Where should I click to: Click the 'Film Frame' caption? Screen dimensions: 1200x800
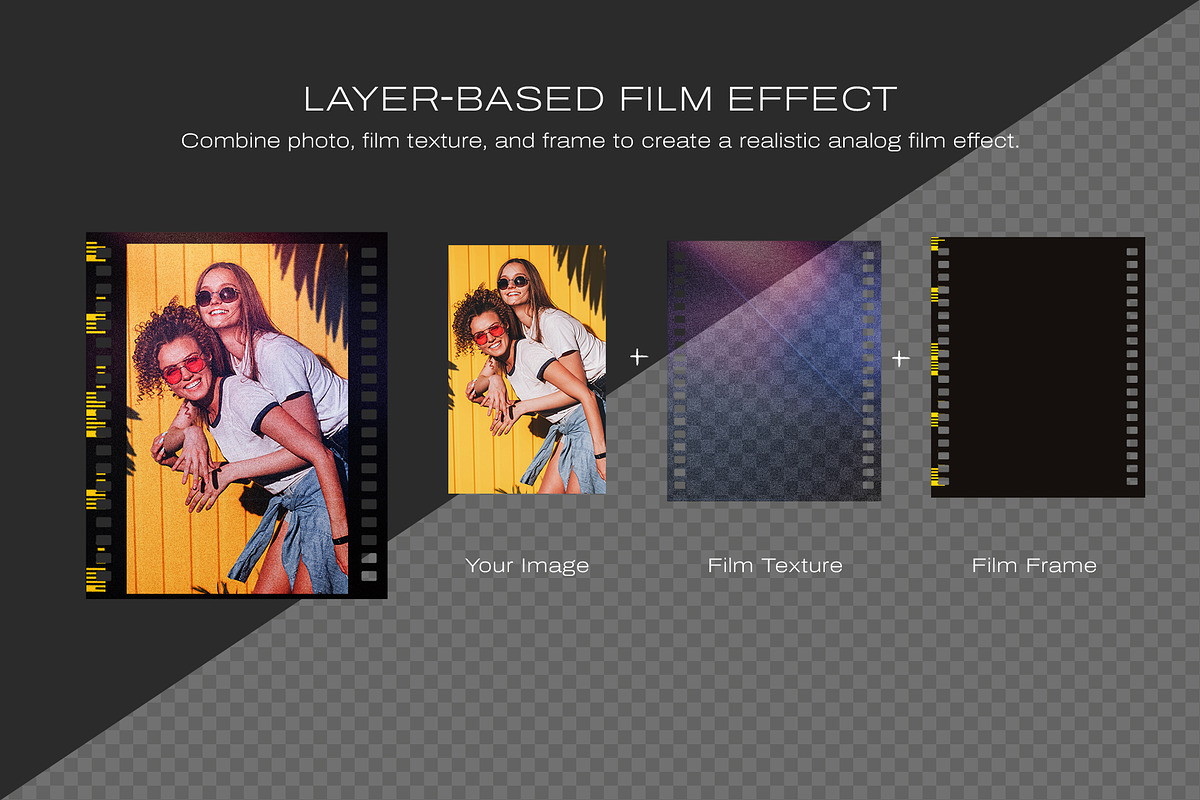click(x=1034, y=566)
